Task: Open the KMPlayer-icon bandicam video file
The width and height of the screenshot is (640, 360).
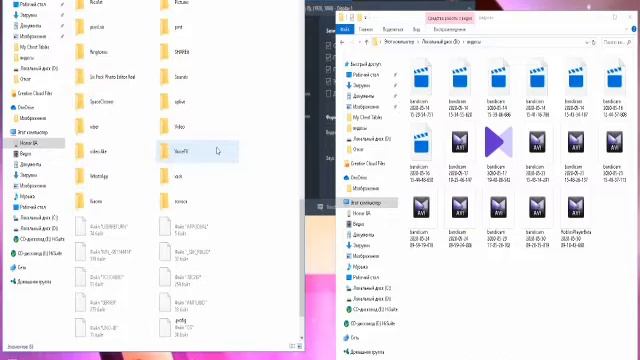Action: click(498, 153)
